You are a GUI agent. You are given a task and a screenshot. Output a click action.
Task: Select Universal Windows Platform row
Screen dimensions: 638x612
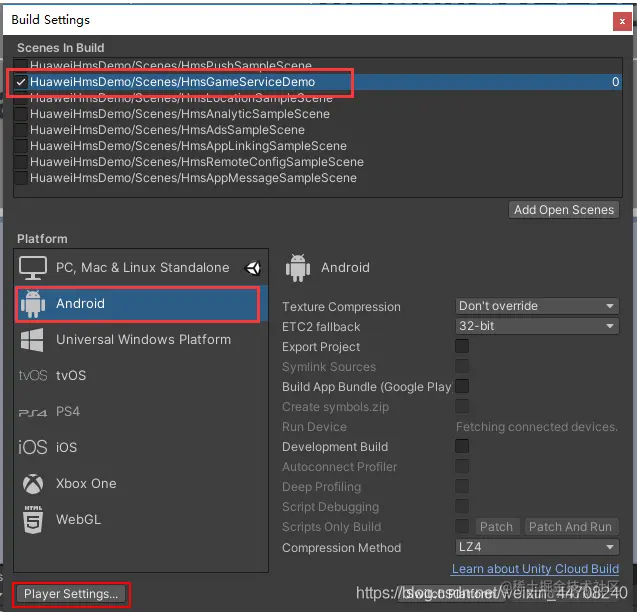141,340
